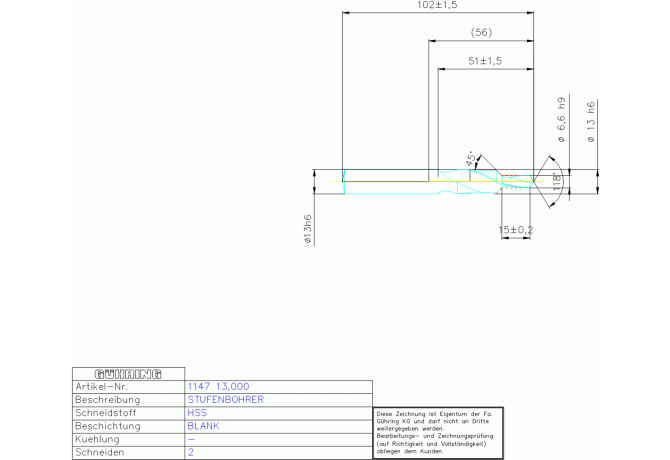The width and height of the screenshot is (670, 460).
Task: Click the Schneidstoff row label
Action: point(106,413)
